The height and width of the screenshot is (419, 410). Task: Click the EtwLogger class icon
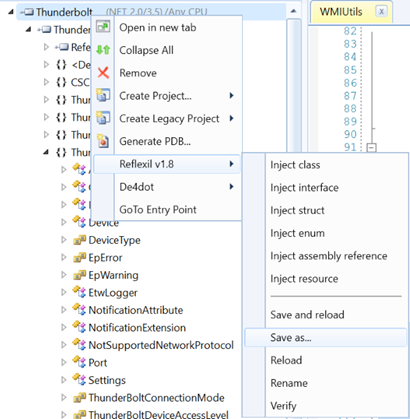pyautogui.click(x=79, y=292)
